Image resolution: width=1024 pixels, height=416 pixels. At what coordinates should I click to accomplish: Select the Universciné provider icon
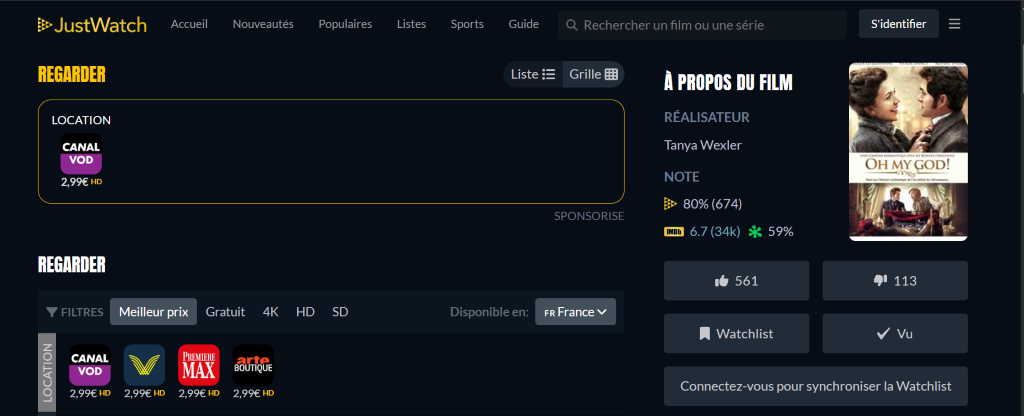coord(144,365)
